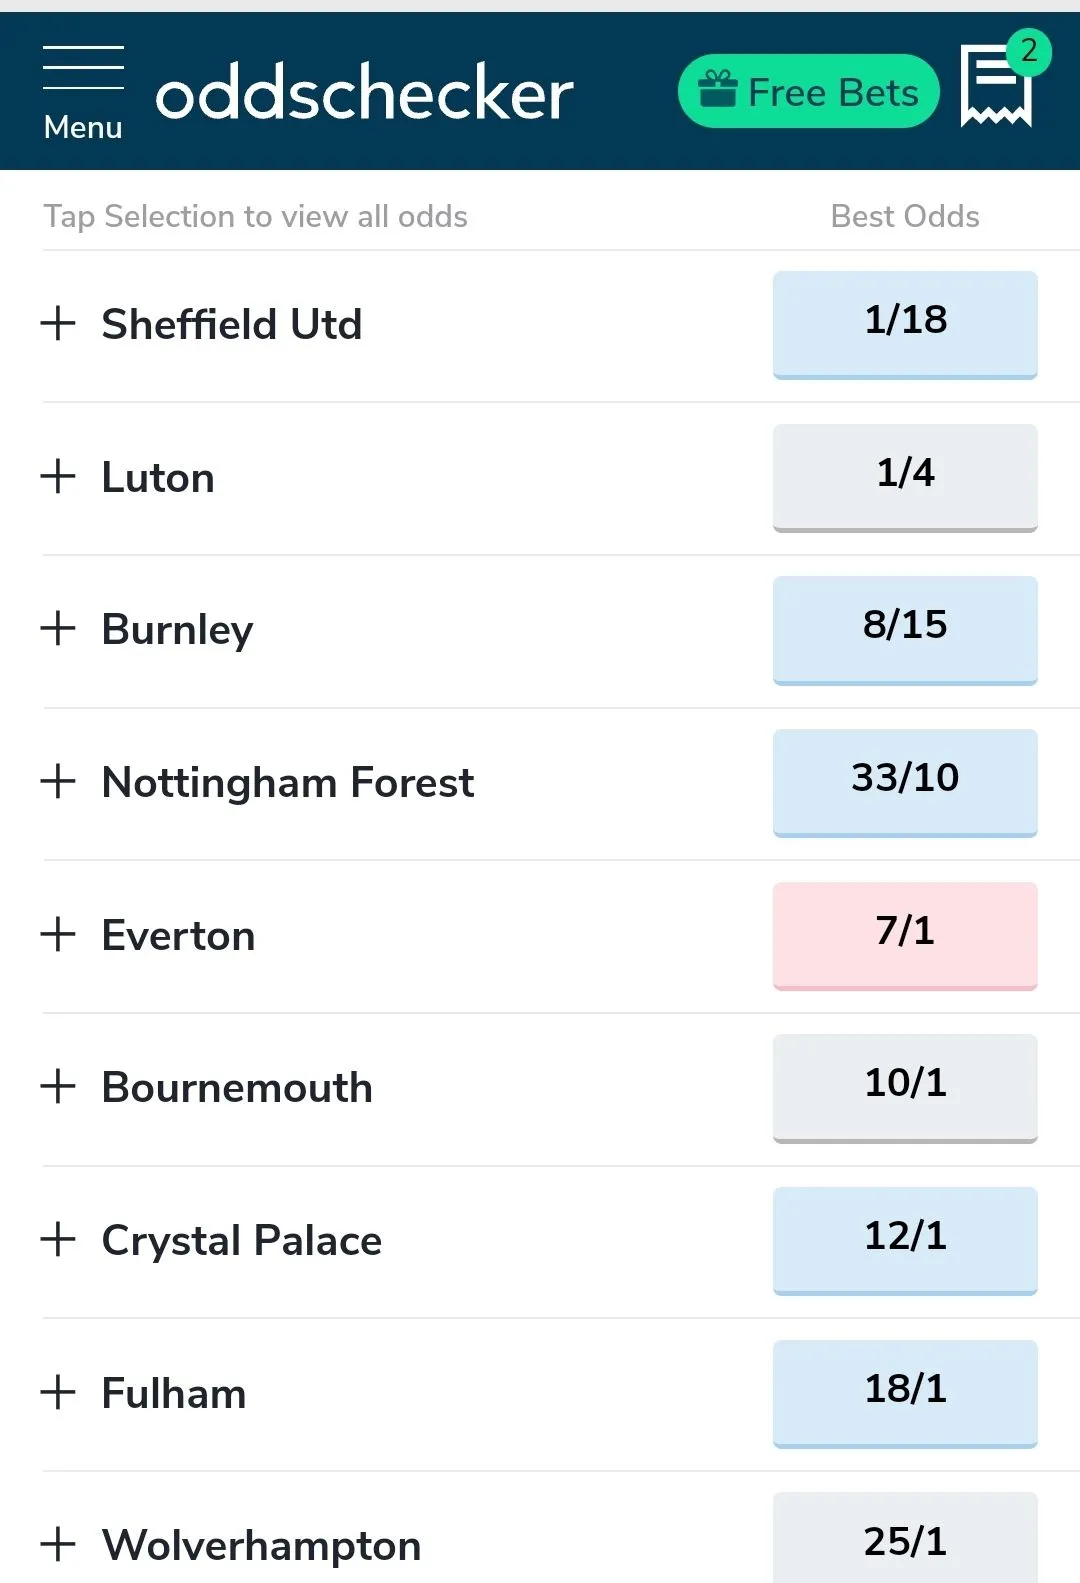Image resolution: width=1080 pixels, height=1583 pixels.
Task: Tap the Crystal Palace selection name
Action: coord(242,1240)
